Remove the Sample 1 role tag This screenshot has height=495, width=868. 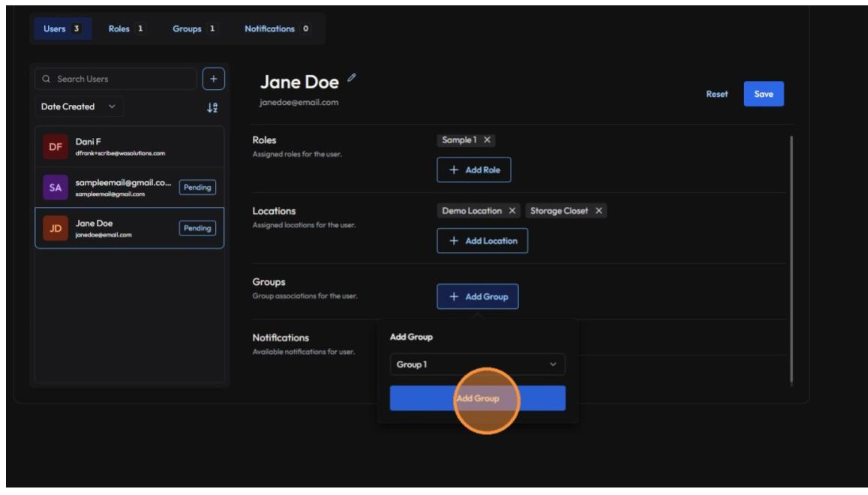487,140
